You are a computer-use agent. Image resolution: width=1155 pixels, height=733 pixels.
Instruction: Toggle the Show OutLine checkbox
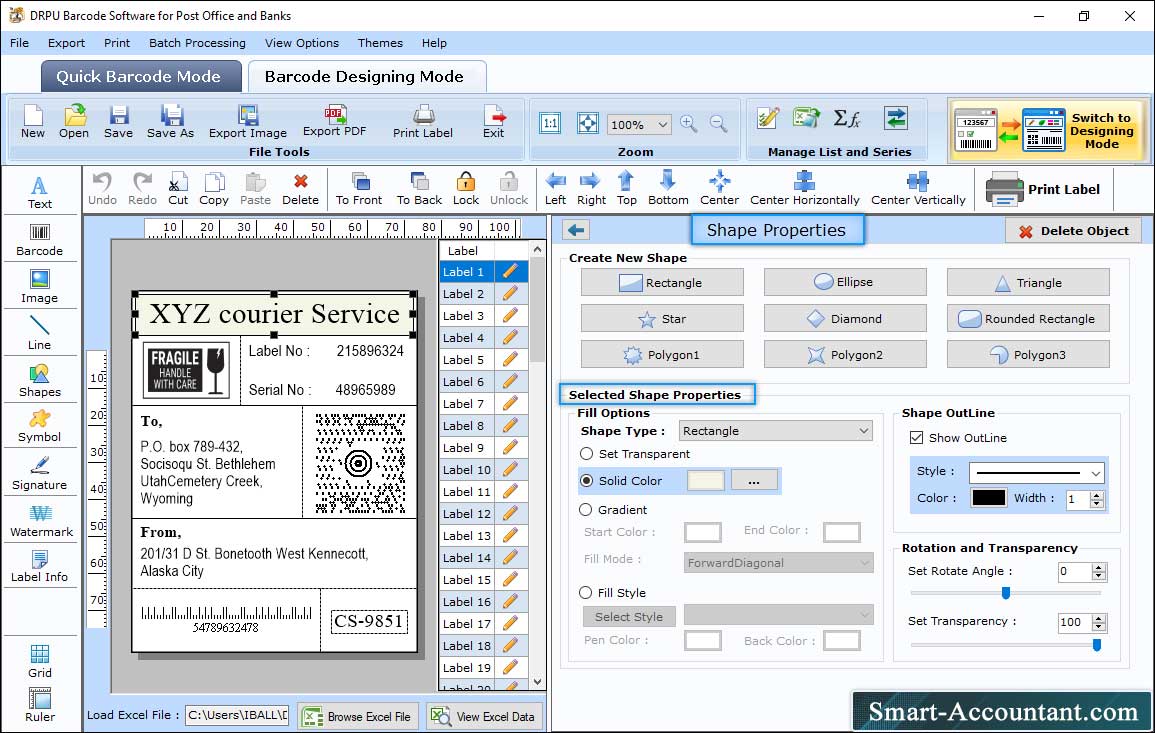916,438
